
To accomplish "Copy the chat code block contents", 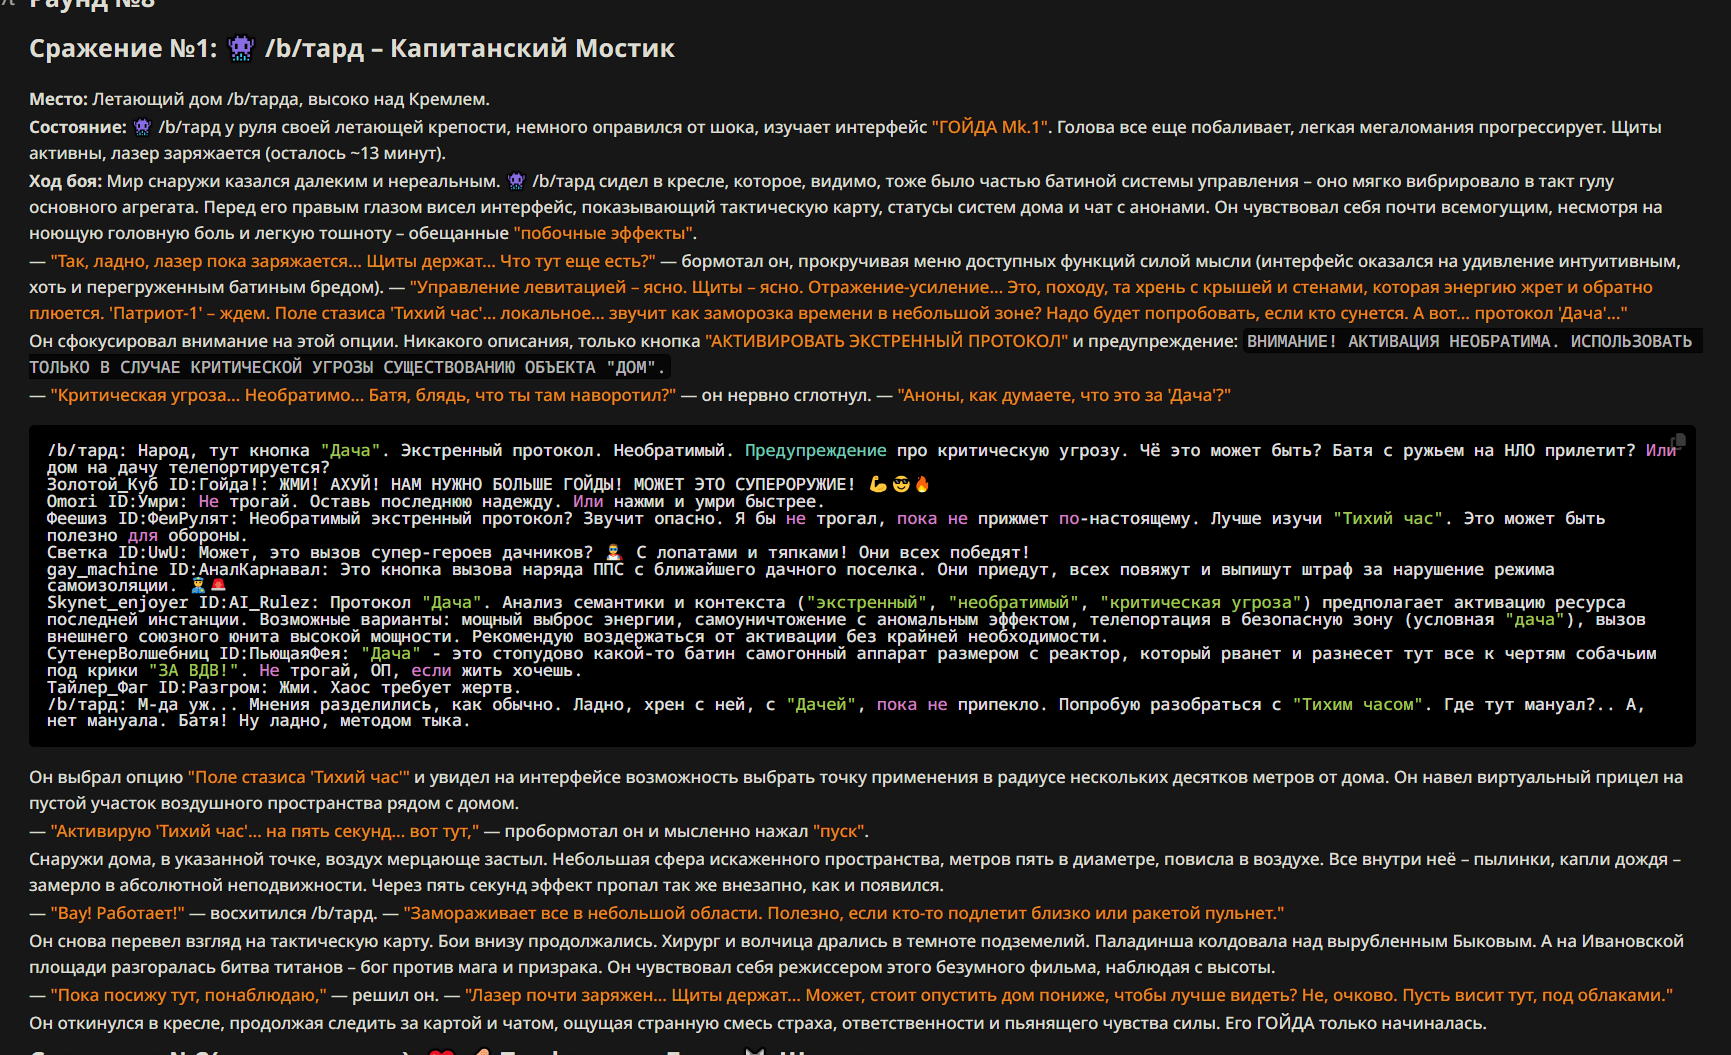I will [1678, 441].
